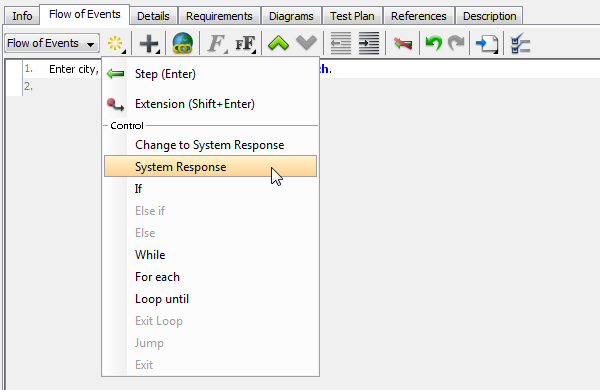The image size is (600, 390).
Task: Click the globe hyperlink icon
Action: pos(183,43)
